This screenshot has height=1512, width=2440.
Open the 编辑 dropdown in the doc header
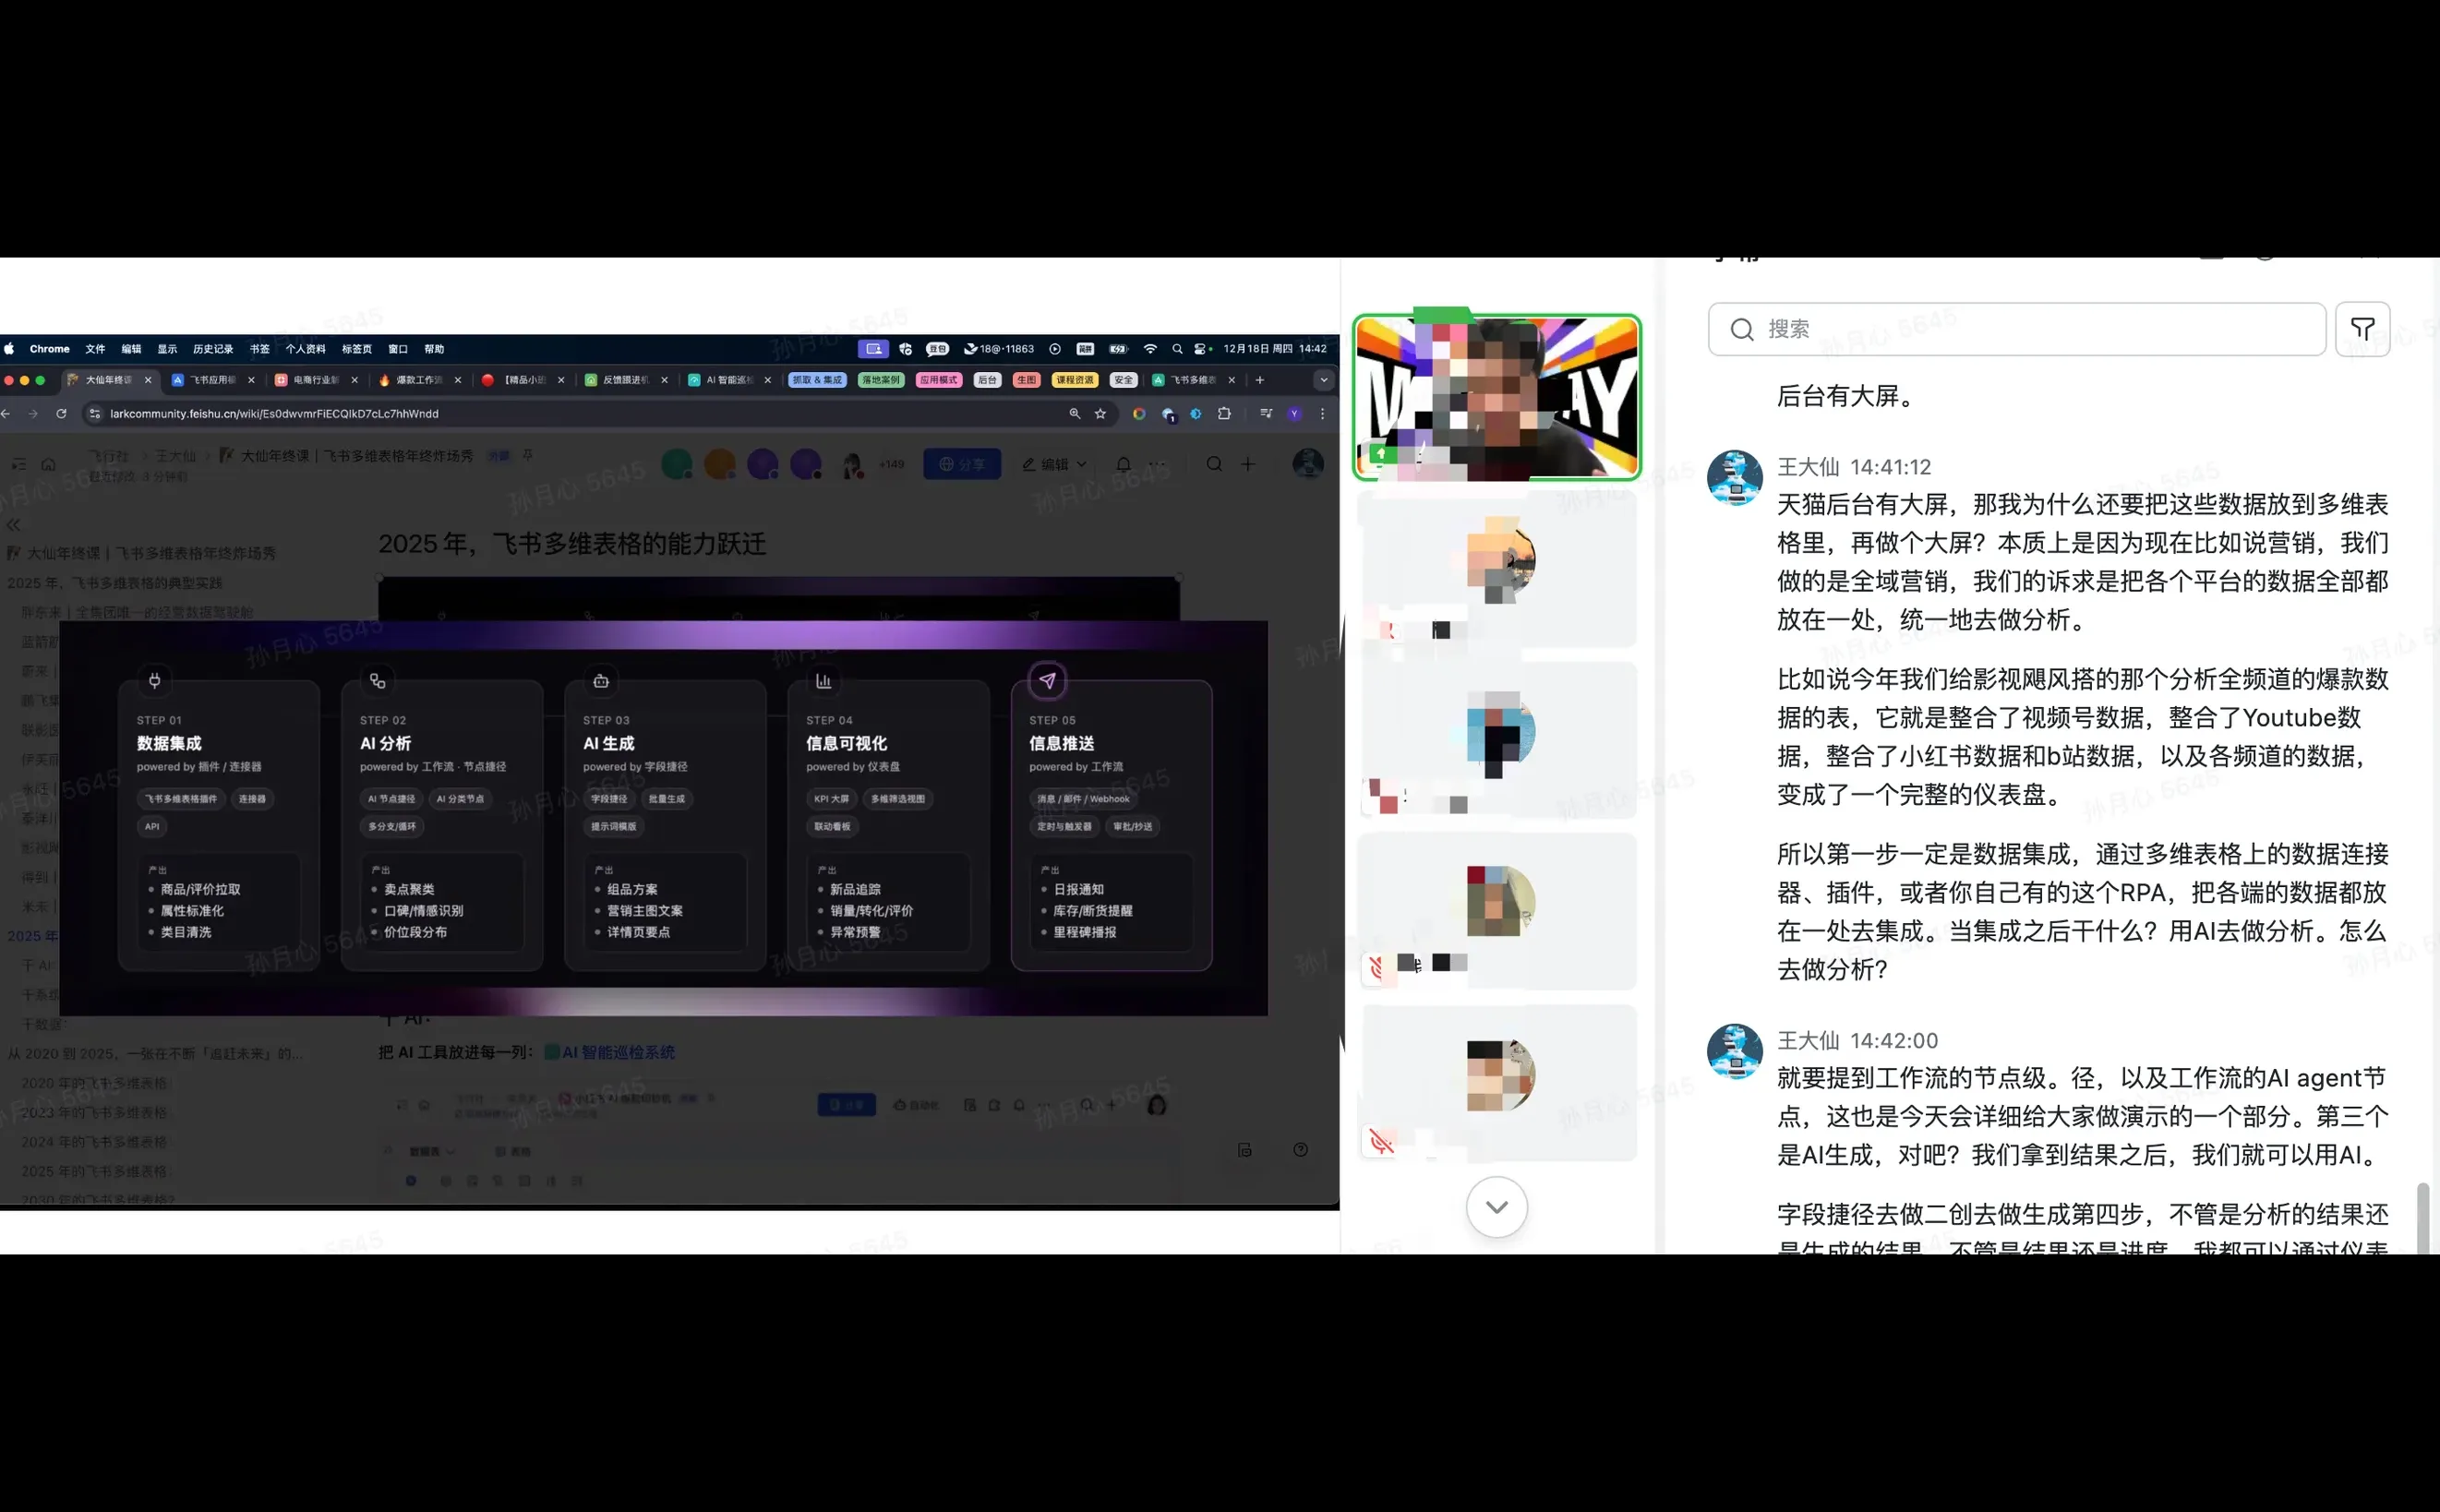coord(1055,464)
